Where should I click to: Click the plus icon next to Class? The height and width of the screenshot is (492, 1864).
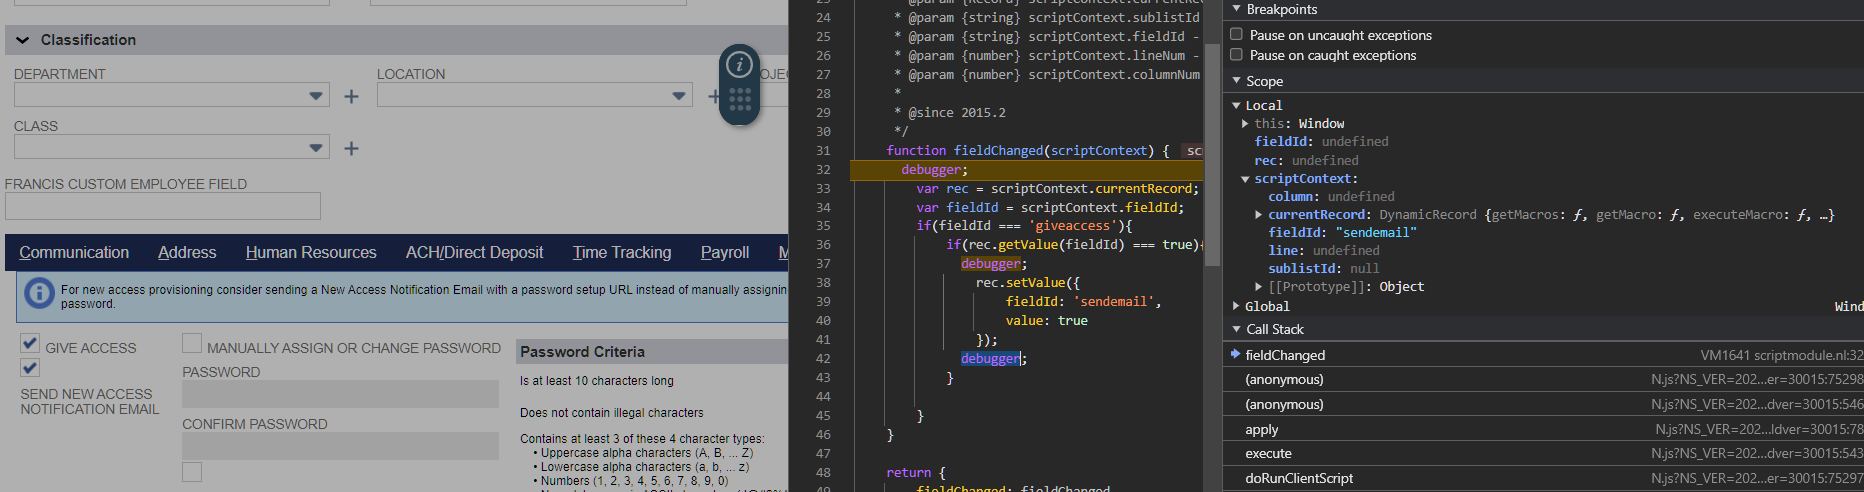click(351, 149)
